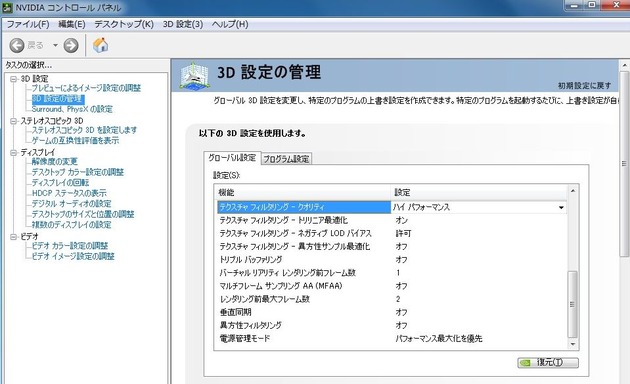Click パフォーマンス最大化を優先 value
Screen dimensions: 630x384
coord(438,339)
